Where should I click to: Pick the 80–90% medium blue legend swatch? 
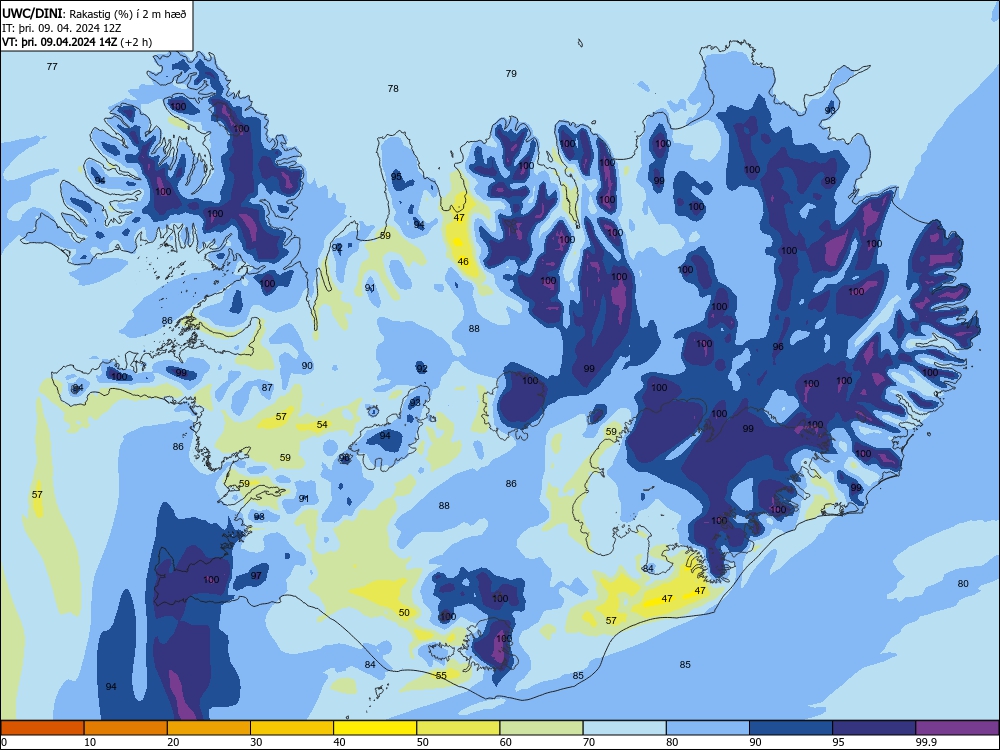708,728
